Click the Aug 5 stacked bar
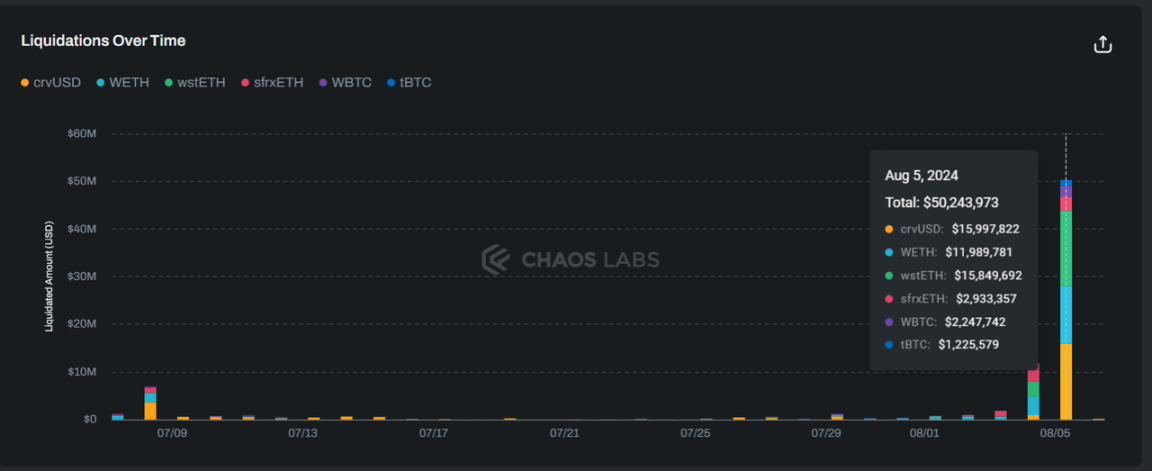The height and width of the screenshot is (471, 1152). pos(1066,300)
